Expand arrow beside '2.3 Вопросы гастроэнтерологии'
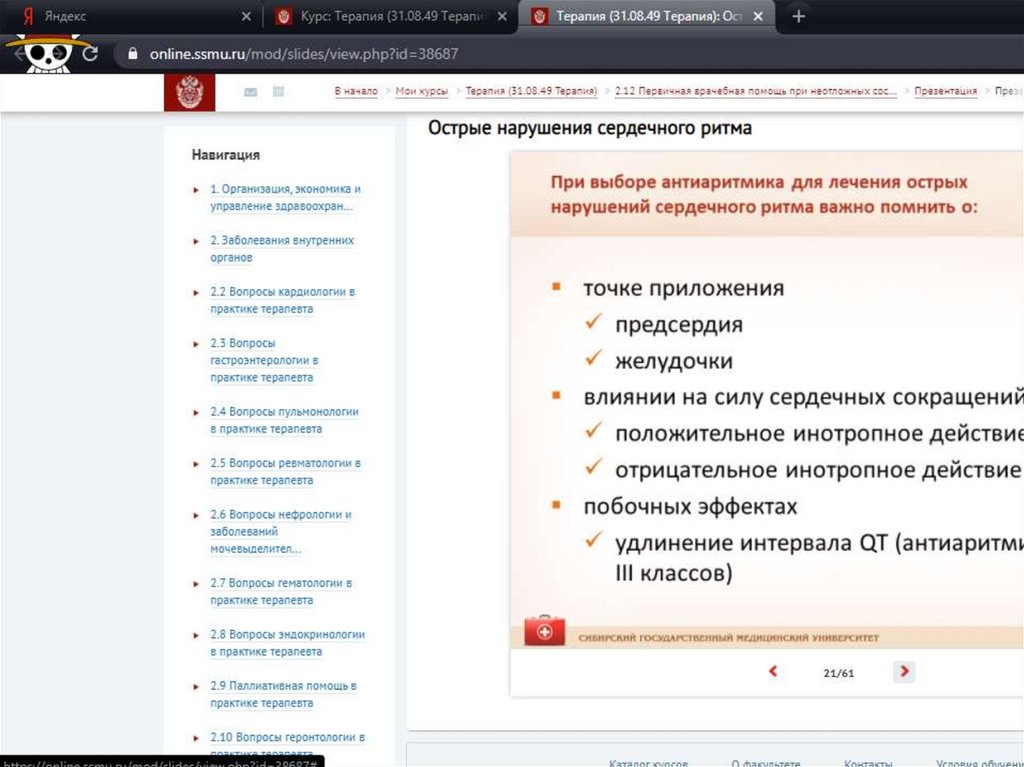 (x=196, y=344)
